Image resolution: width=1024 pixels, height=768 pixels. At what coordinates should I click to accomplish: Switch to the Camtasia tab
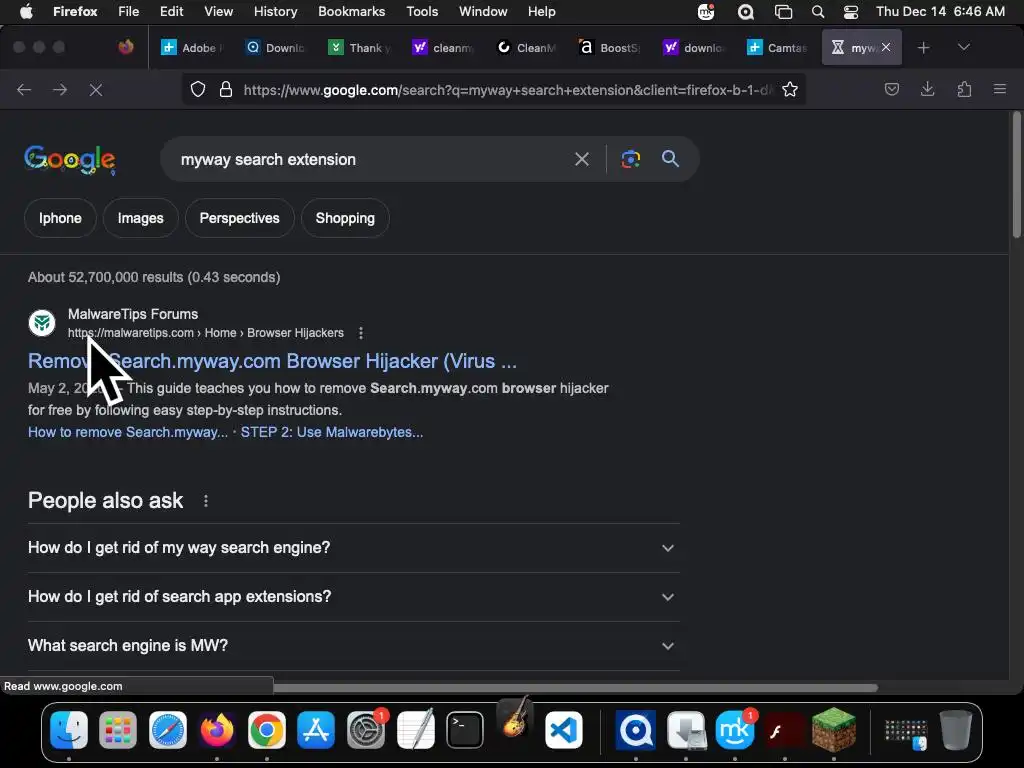click(x=777, y=48)
